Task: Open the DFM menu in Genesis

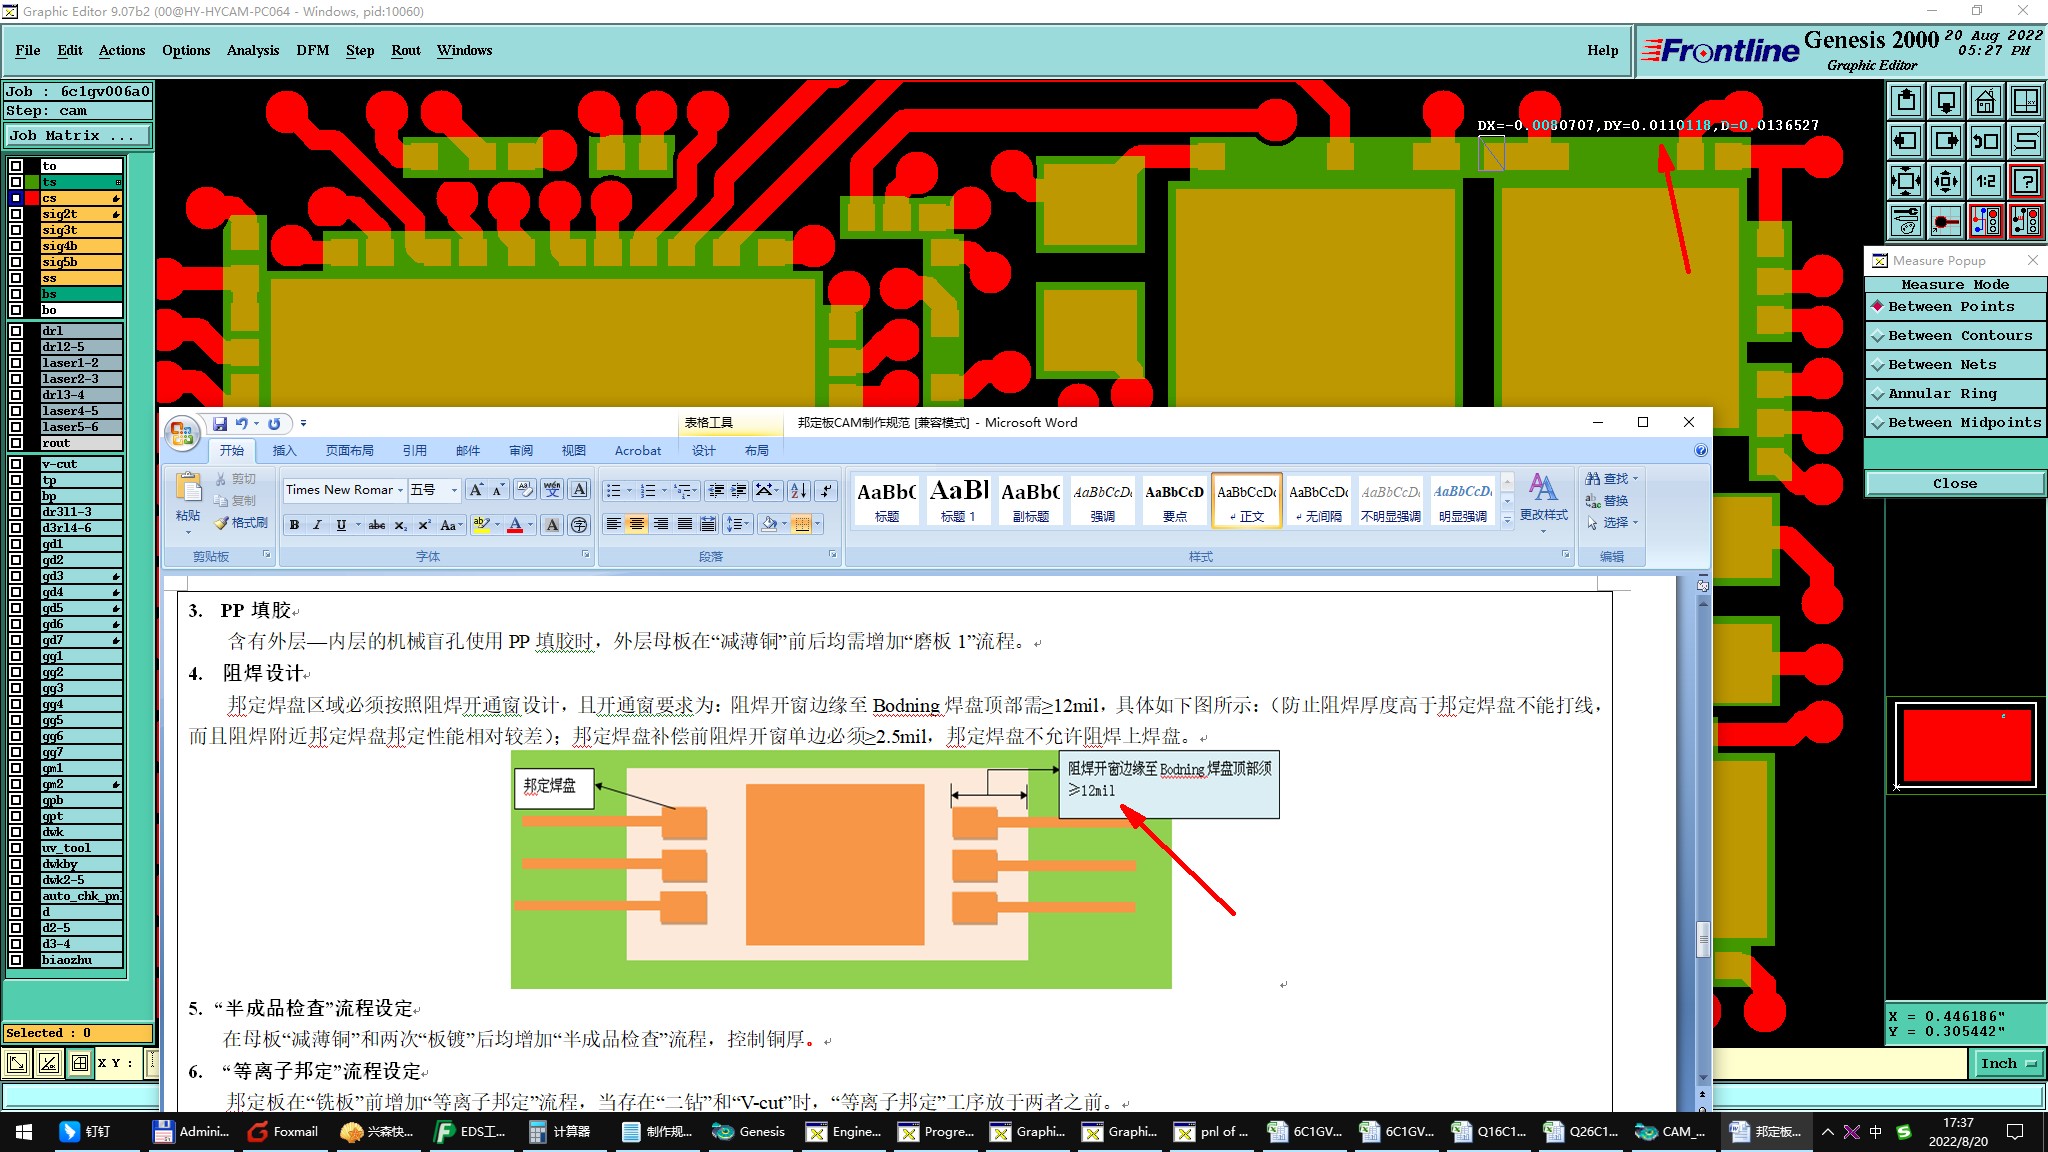Action: (313, 50)
